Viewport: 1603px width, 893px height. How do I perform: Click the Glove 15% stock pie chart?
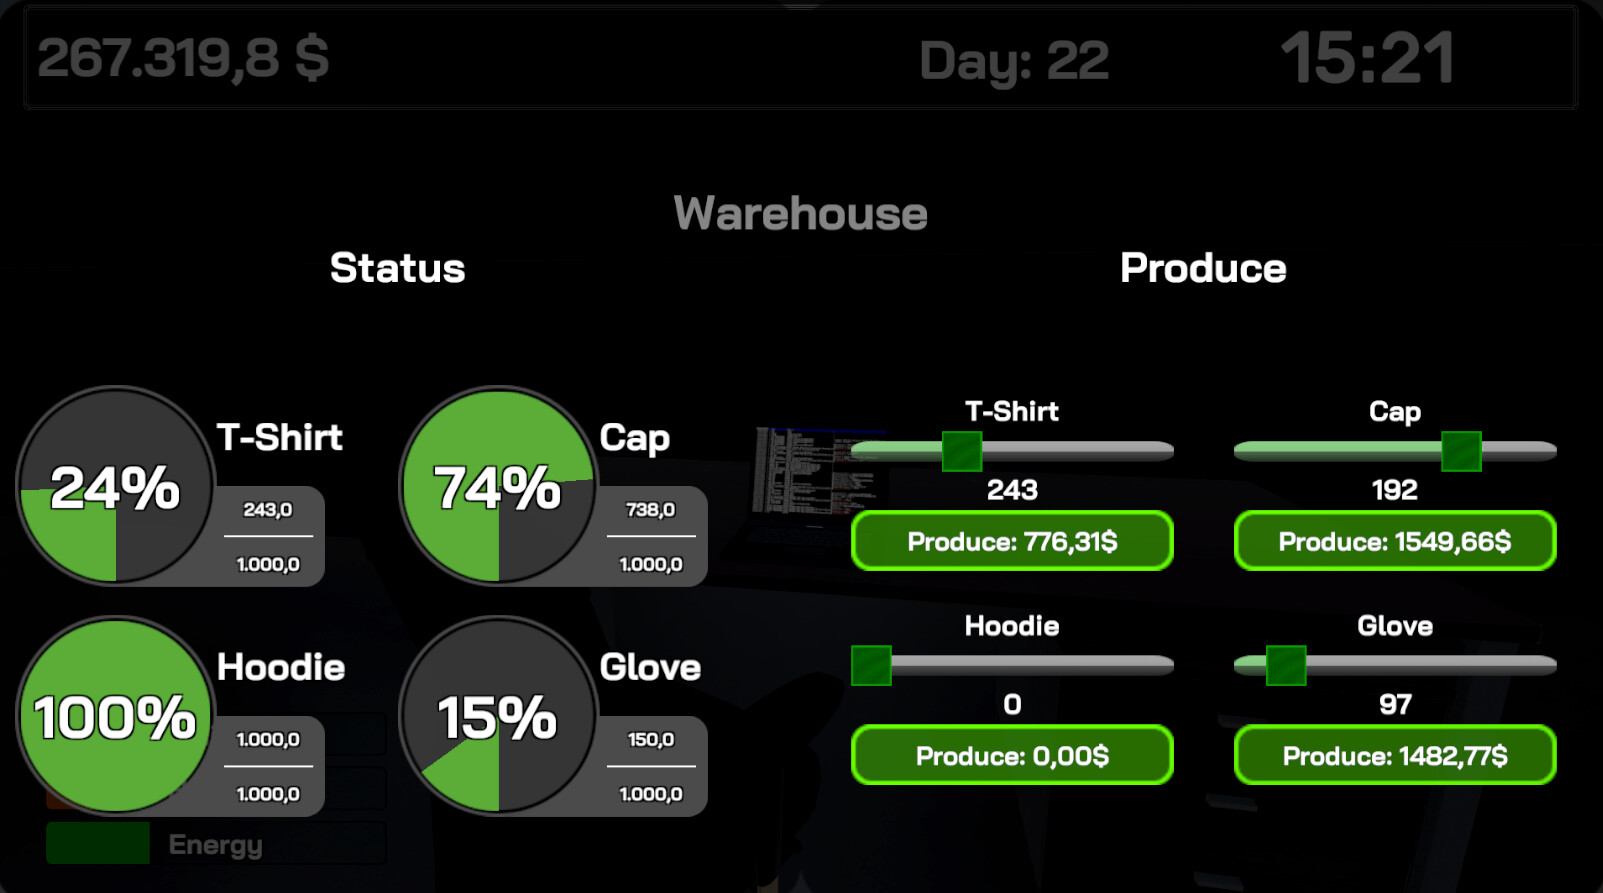coord(498,716)
